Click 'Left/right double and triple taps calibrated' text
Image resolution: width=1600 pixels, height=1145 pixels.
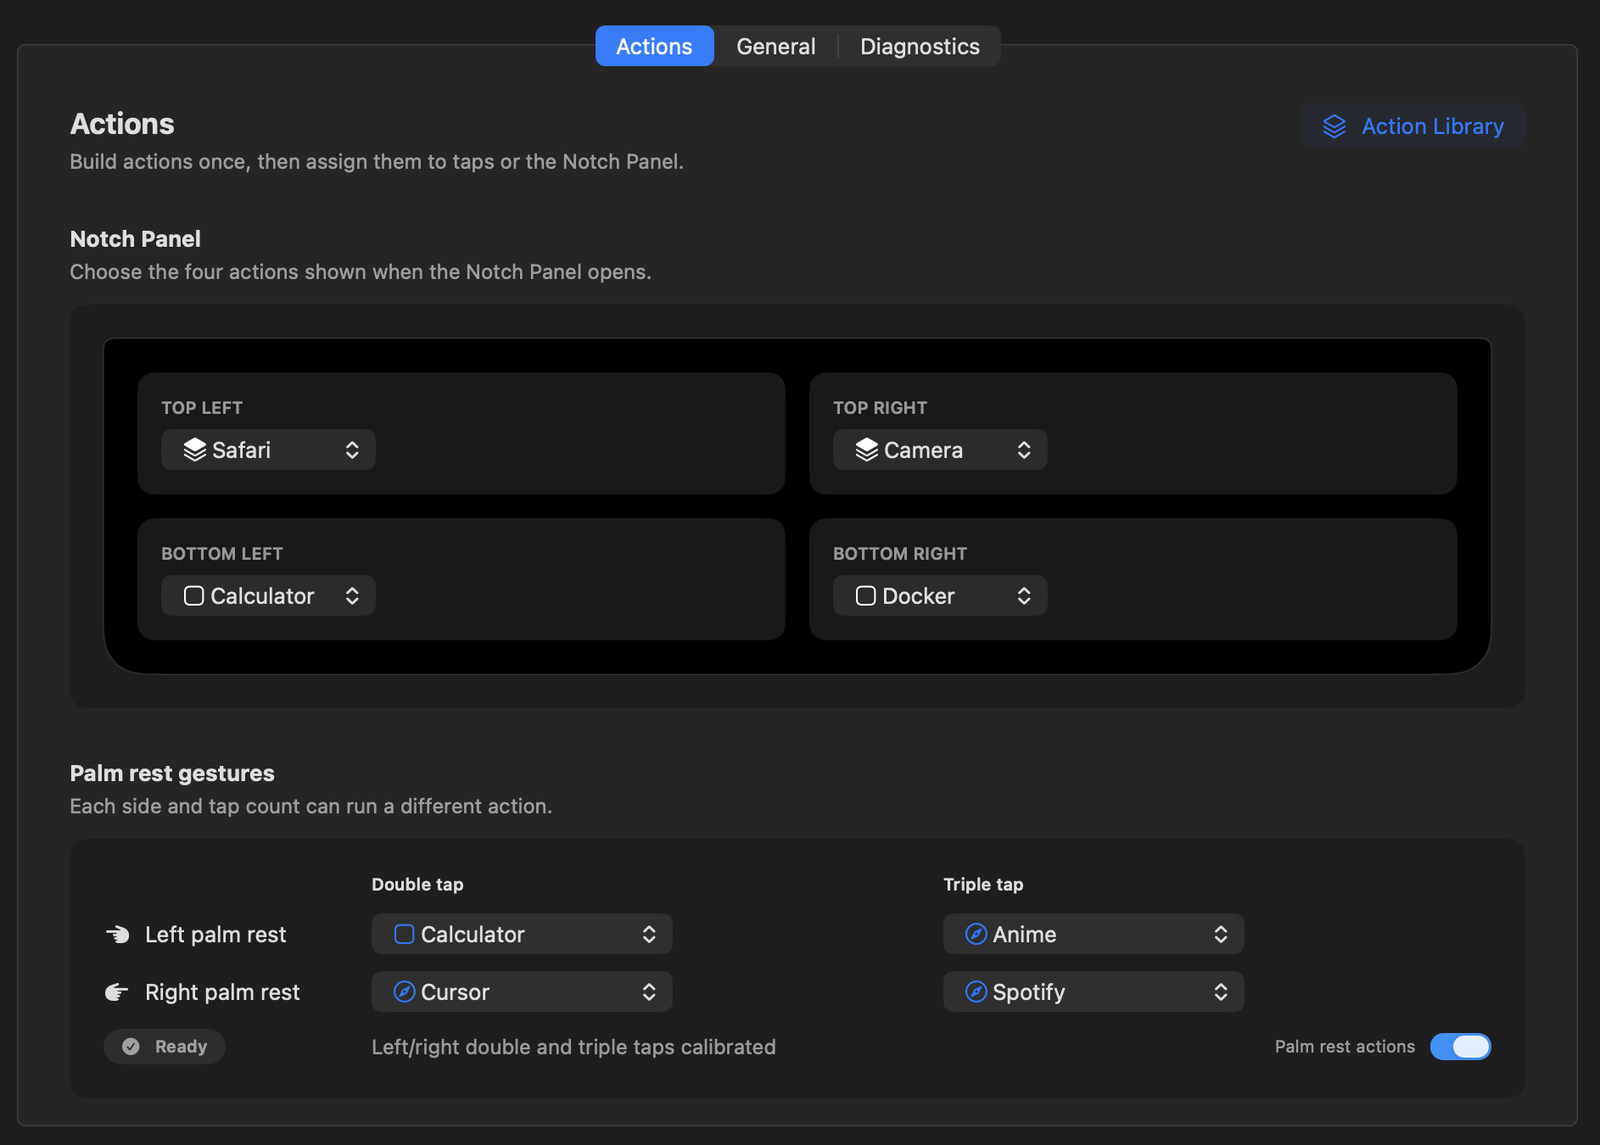[573, 1047]
